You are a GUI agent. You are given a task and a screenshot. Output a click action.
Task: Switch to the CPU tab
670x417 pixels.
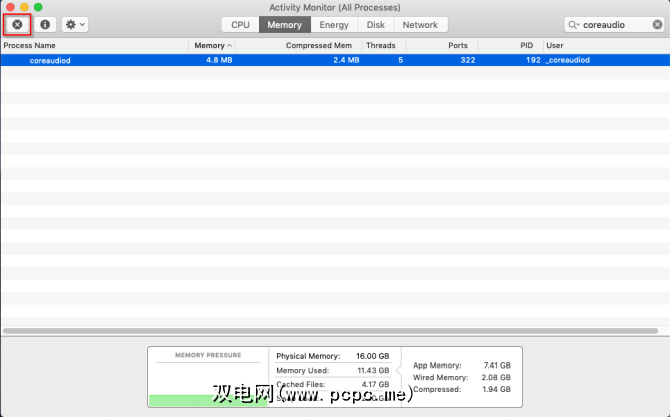240,25
